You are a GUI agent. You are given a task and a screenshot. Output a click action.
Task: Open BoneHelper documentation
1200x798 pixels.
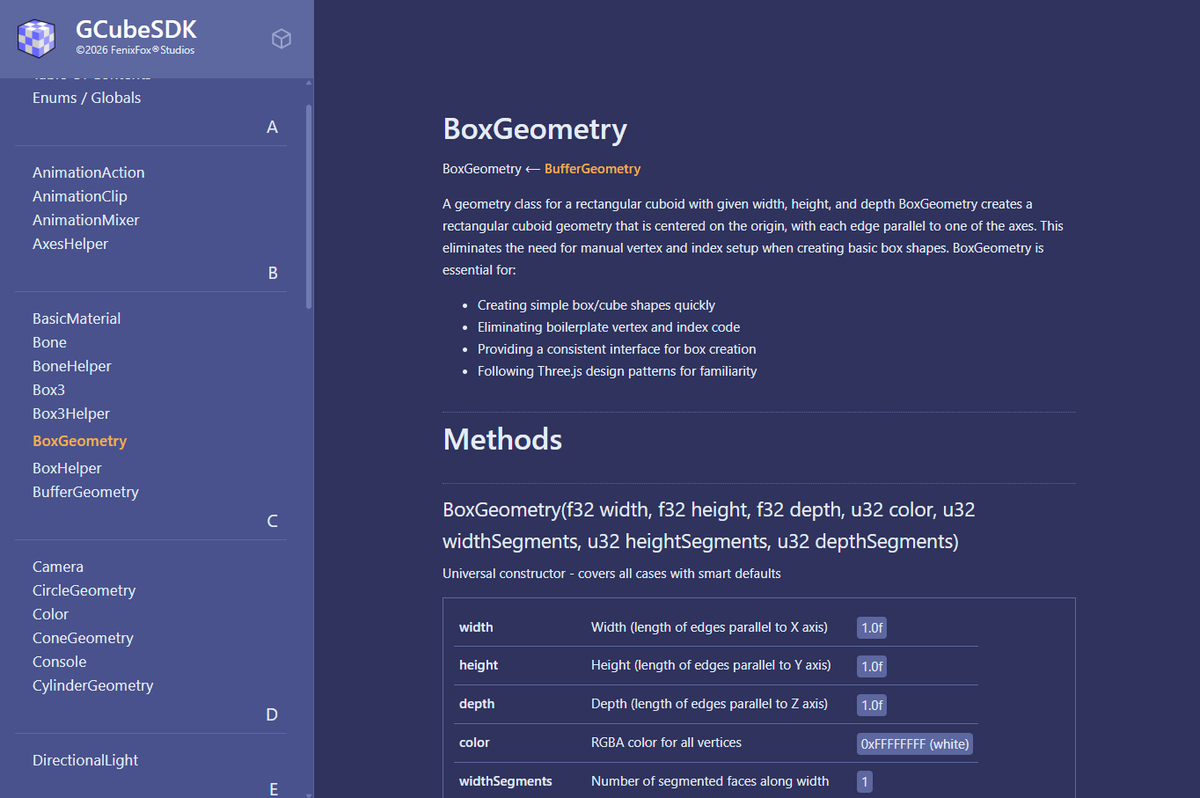click(72, 367)
